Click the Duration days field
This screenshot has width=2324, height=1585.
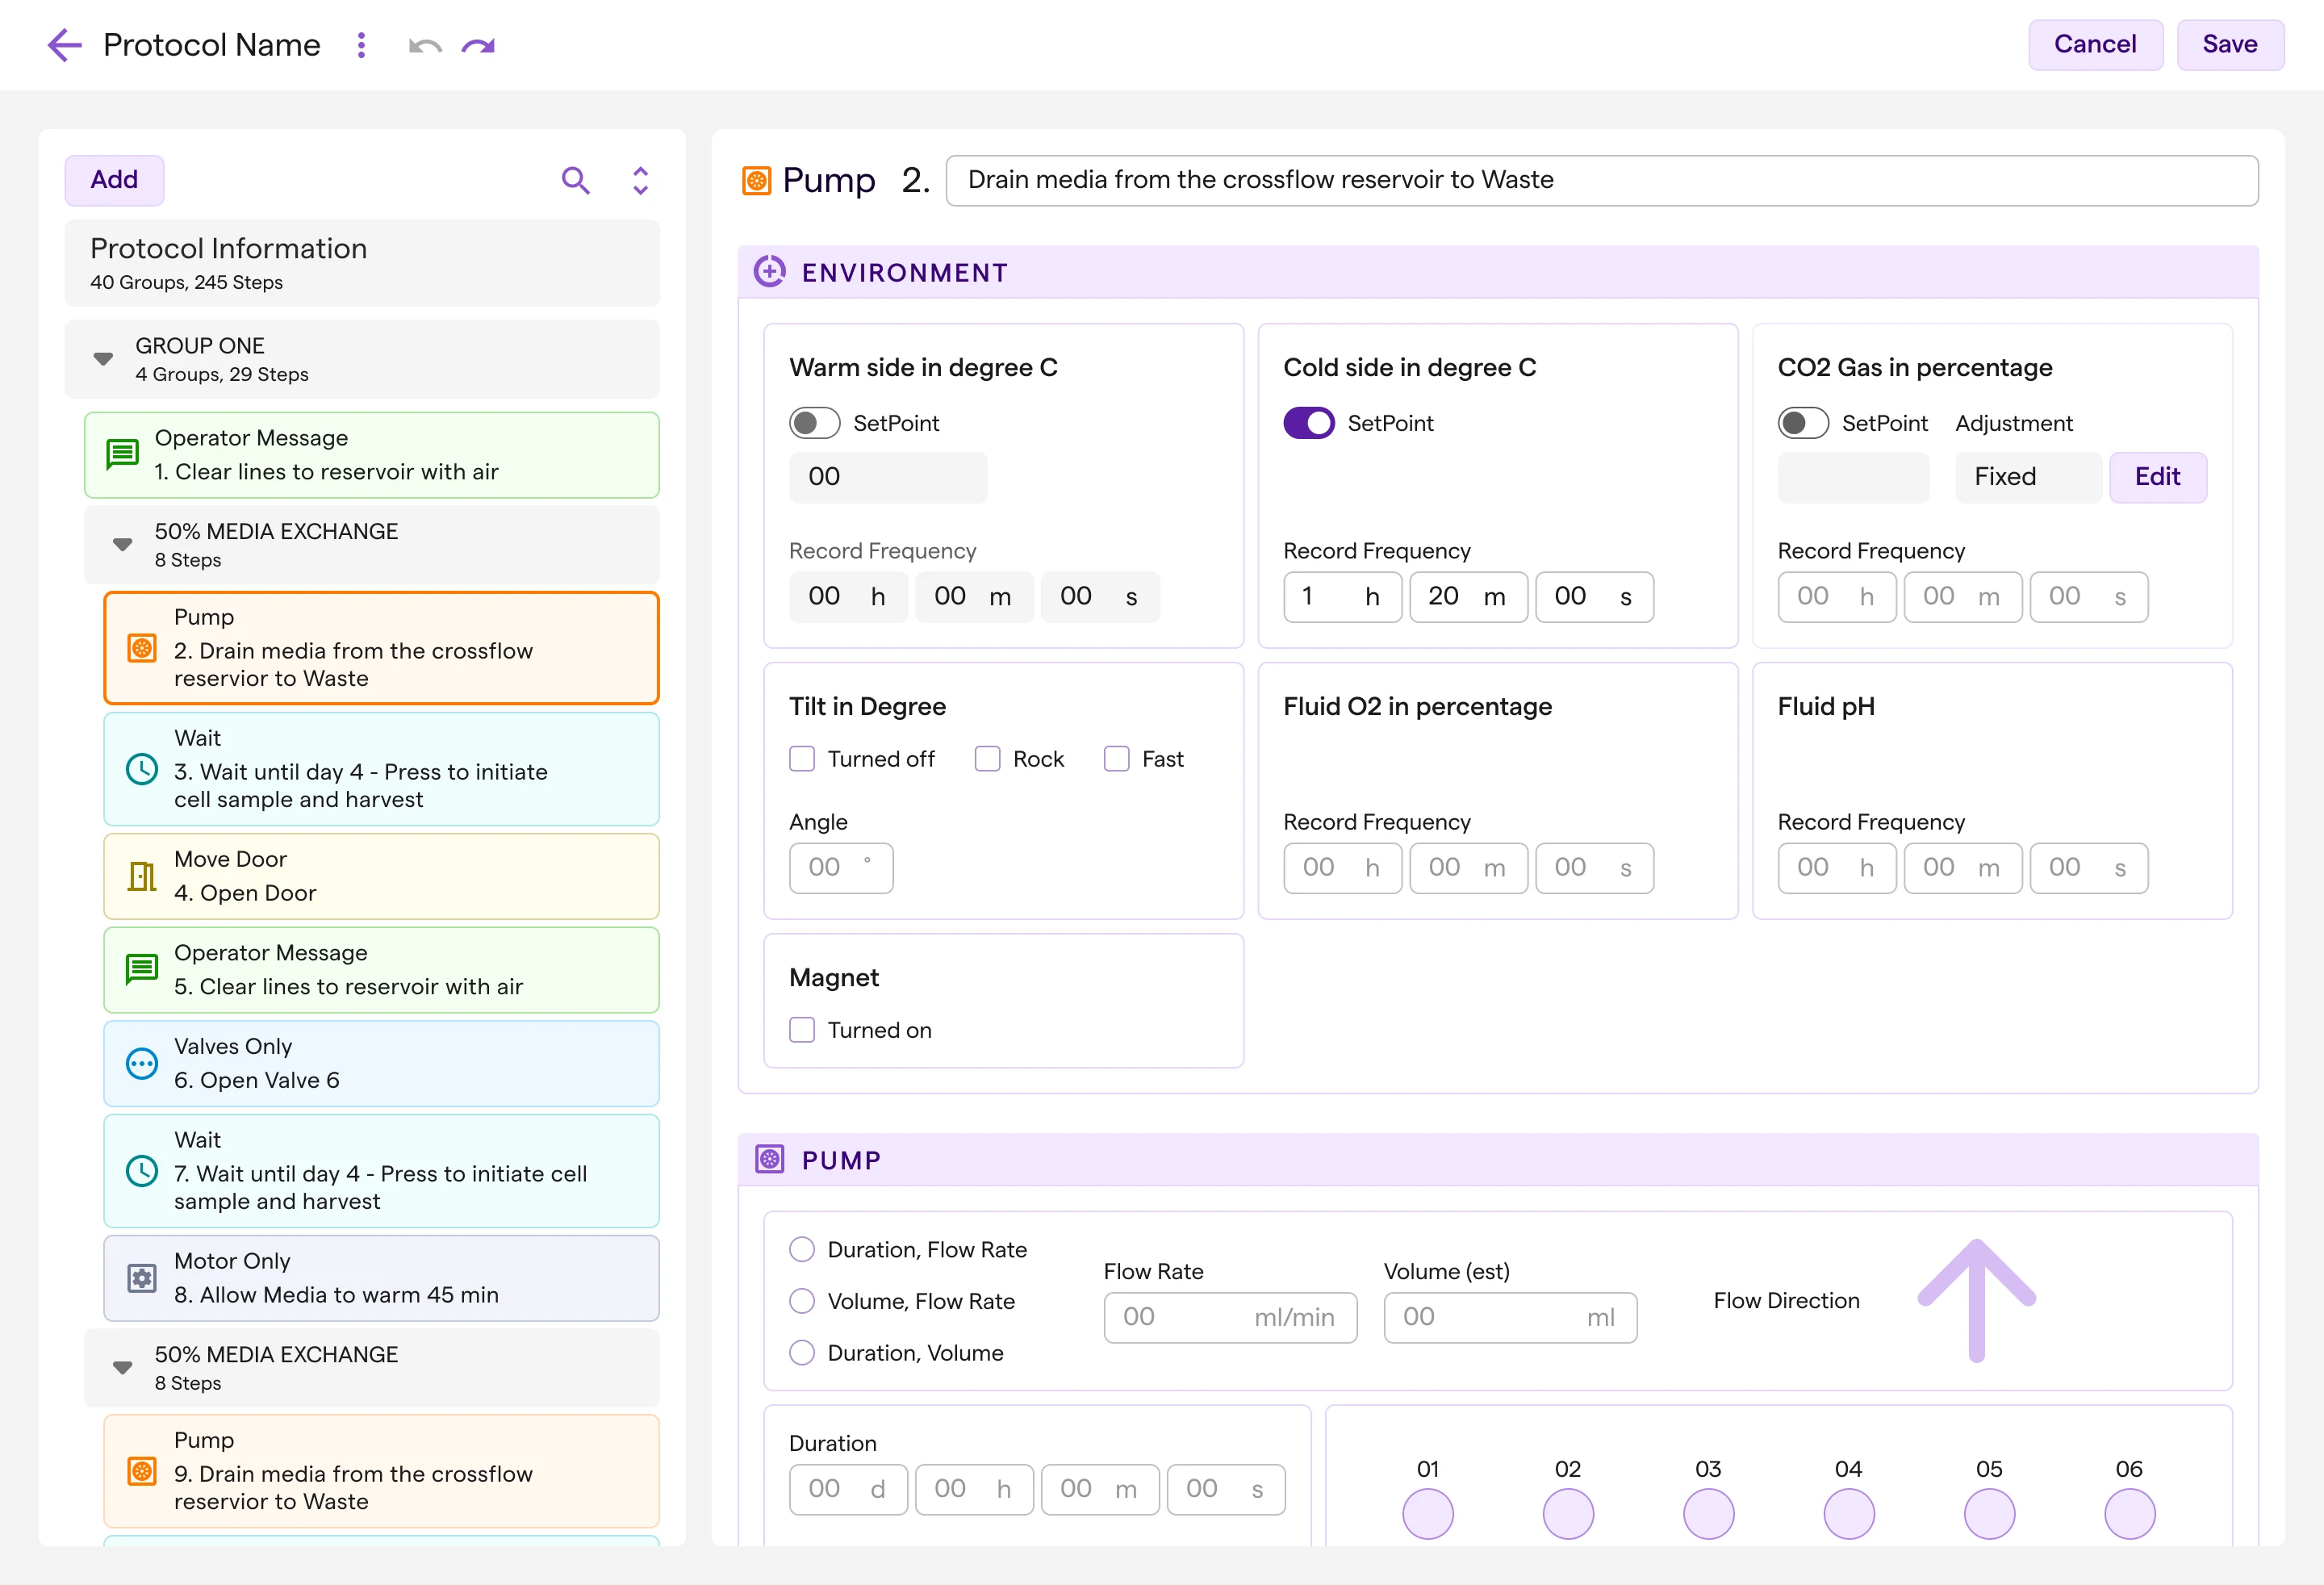click(x=848, y=1490)
